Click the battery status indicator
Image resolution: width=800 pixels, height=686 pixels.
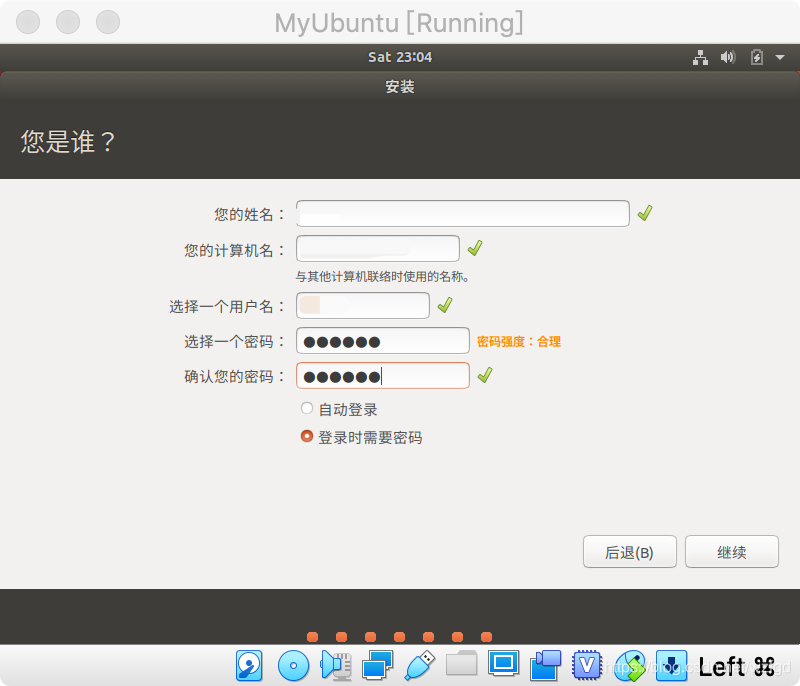(x=757, y=57)
